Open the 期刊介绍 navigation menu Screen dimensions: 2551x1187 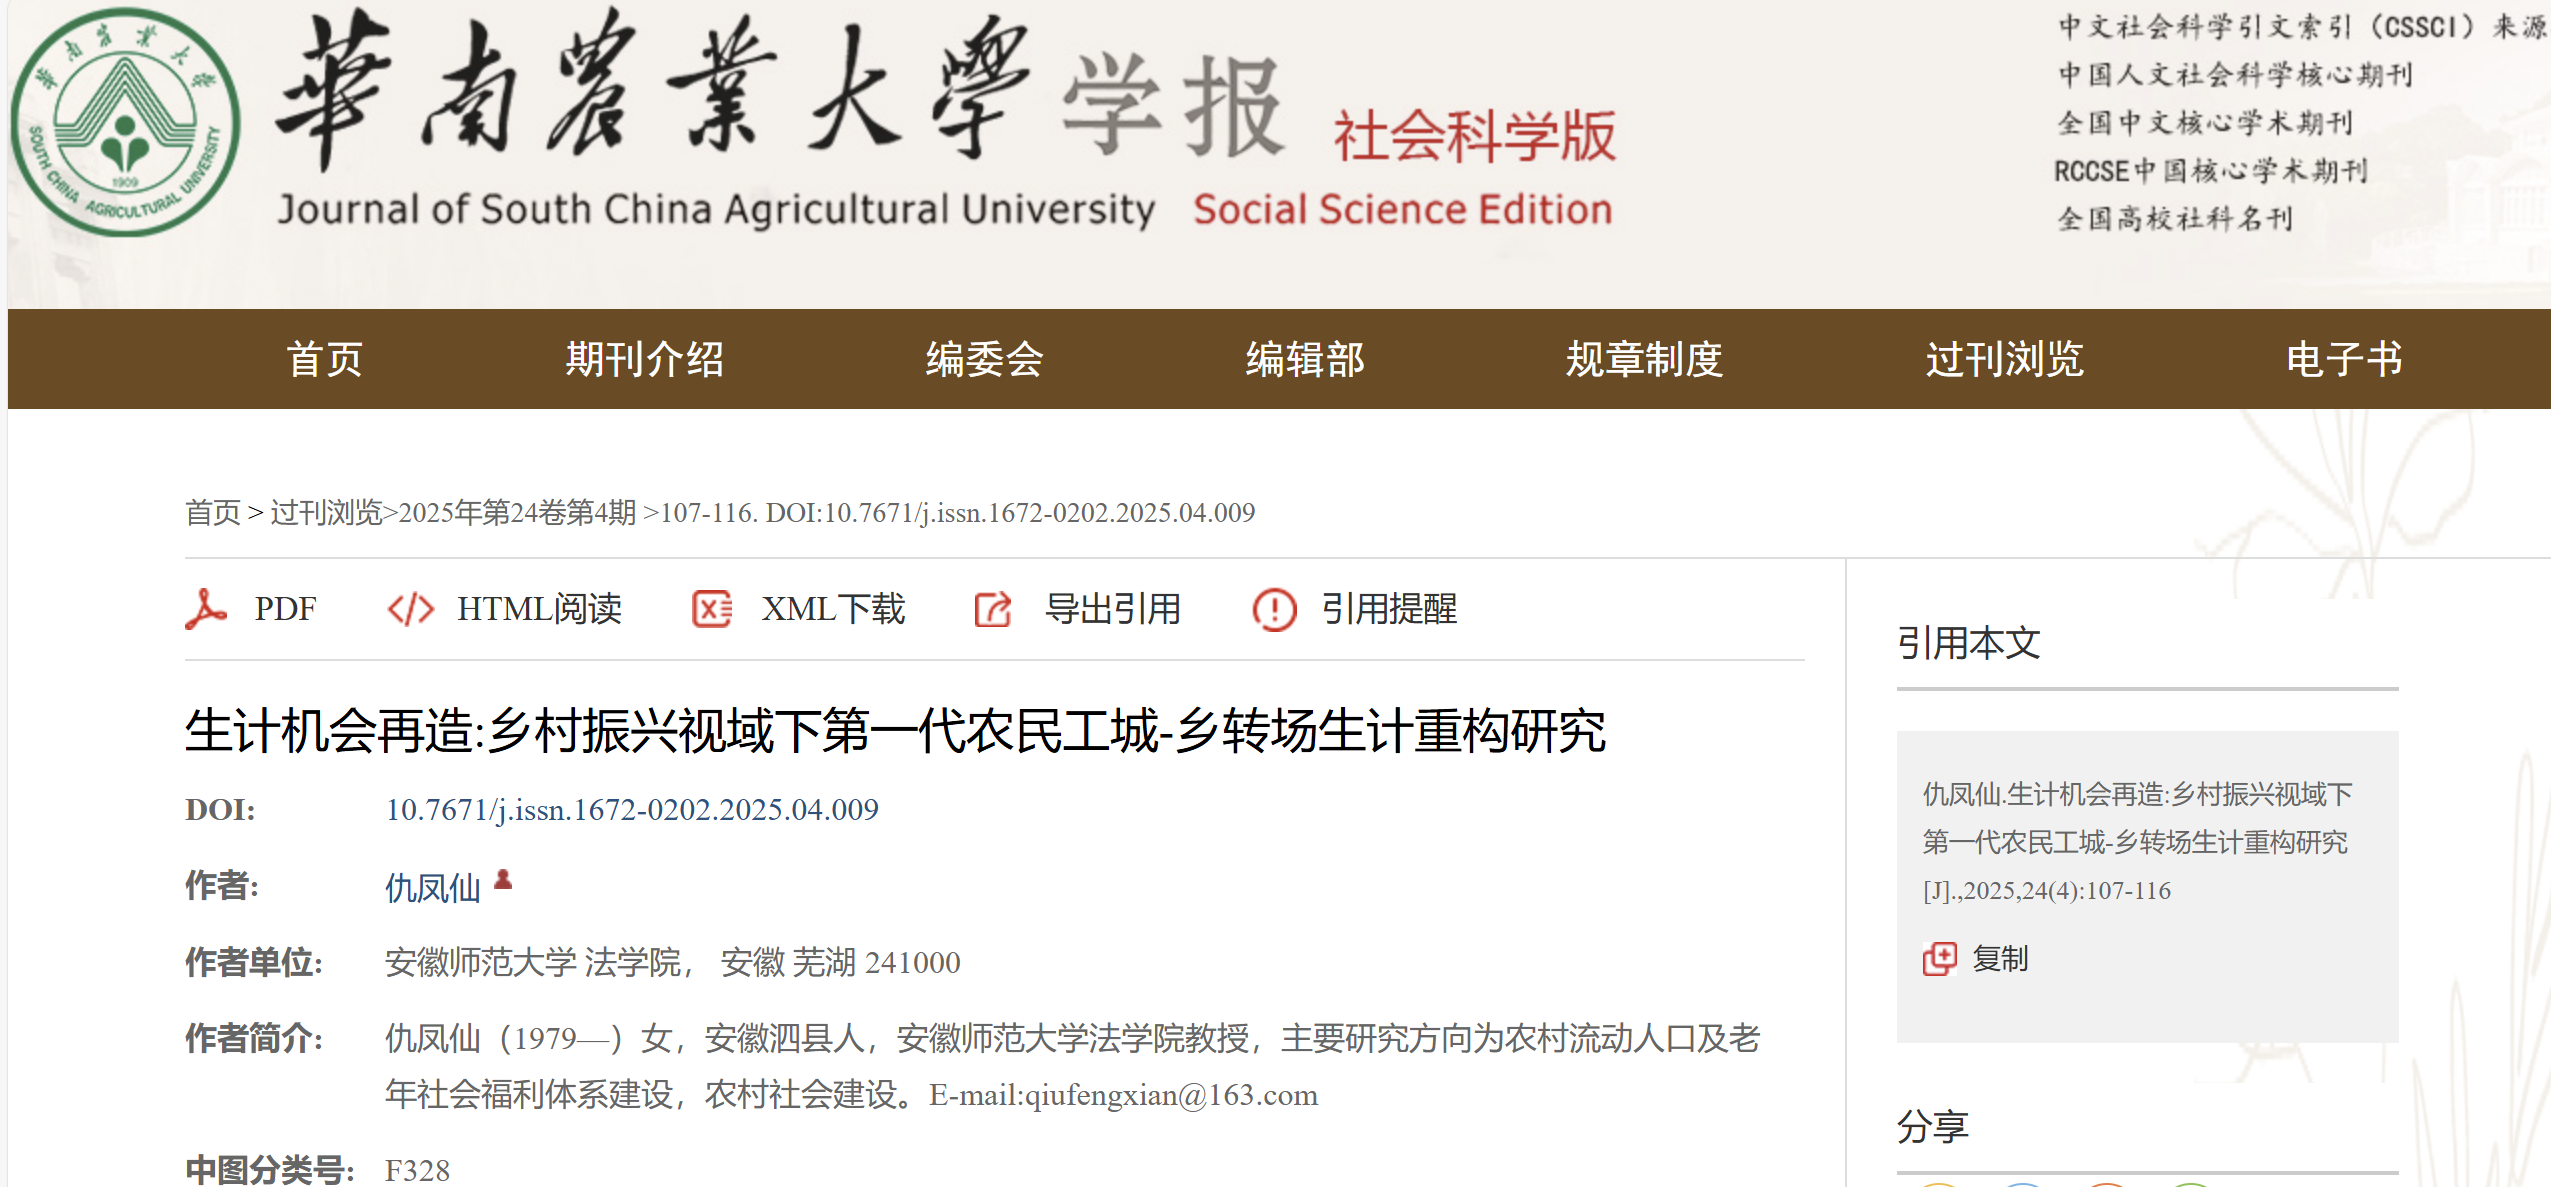click(644, 359)
